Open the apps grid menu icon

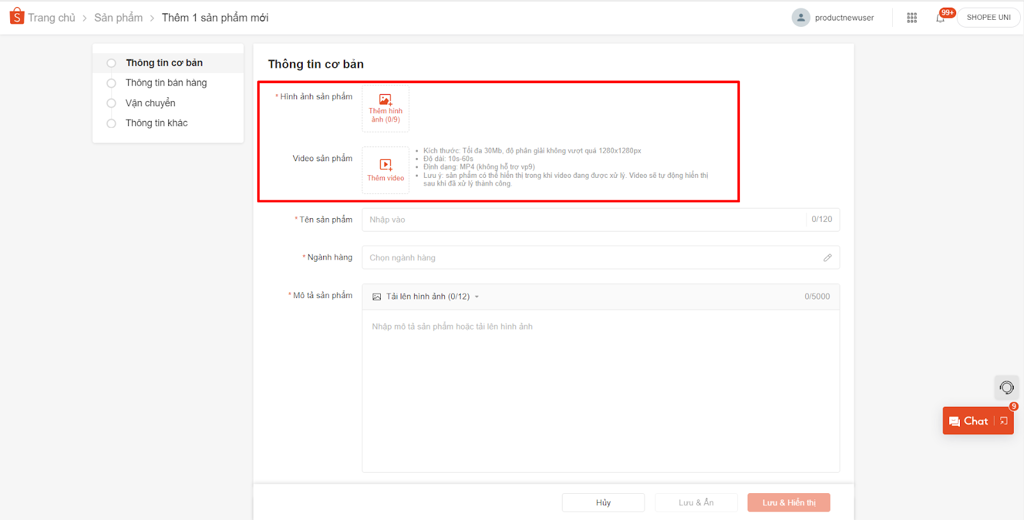(912, 18)
